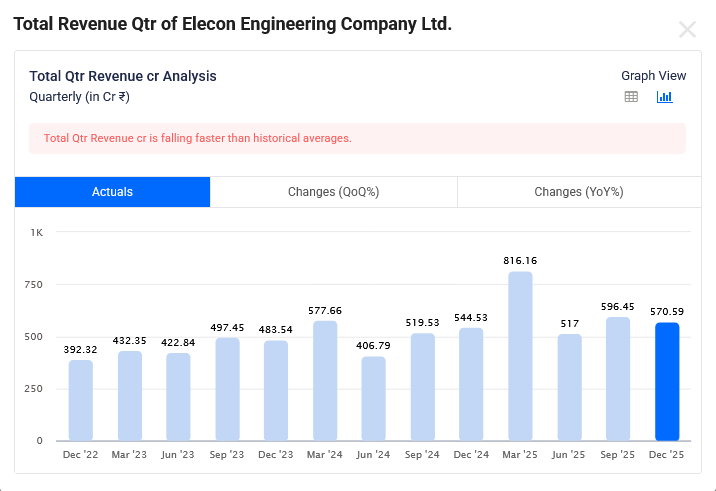Viewport: 716px width, 491px height.
Task: Select the Sep '23 bar
Action: pos(227,389)
